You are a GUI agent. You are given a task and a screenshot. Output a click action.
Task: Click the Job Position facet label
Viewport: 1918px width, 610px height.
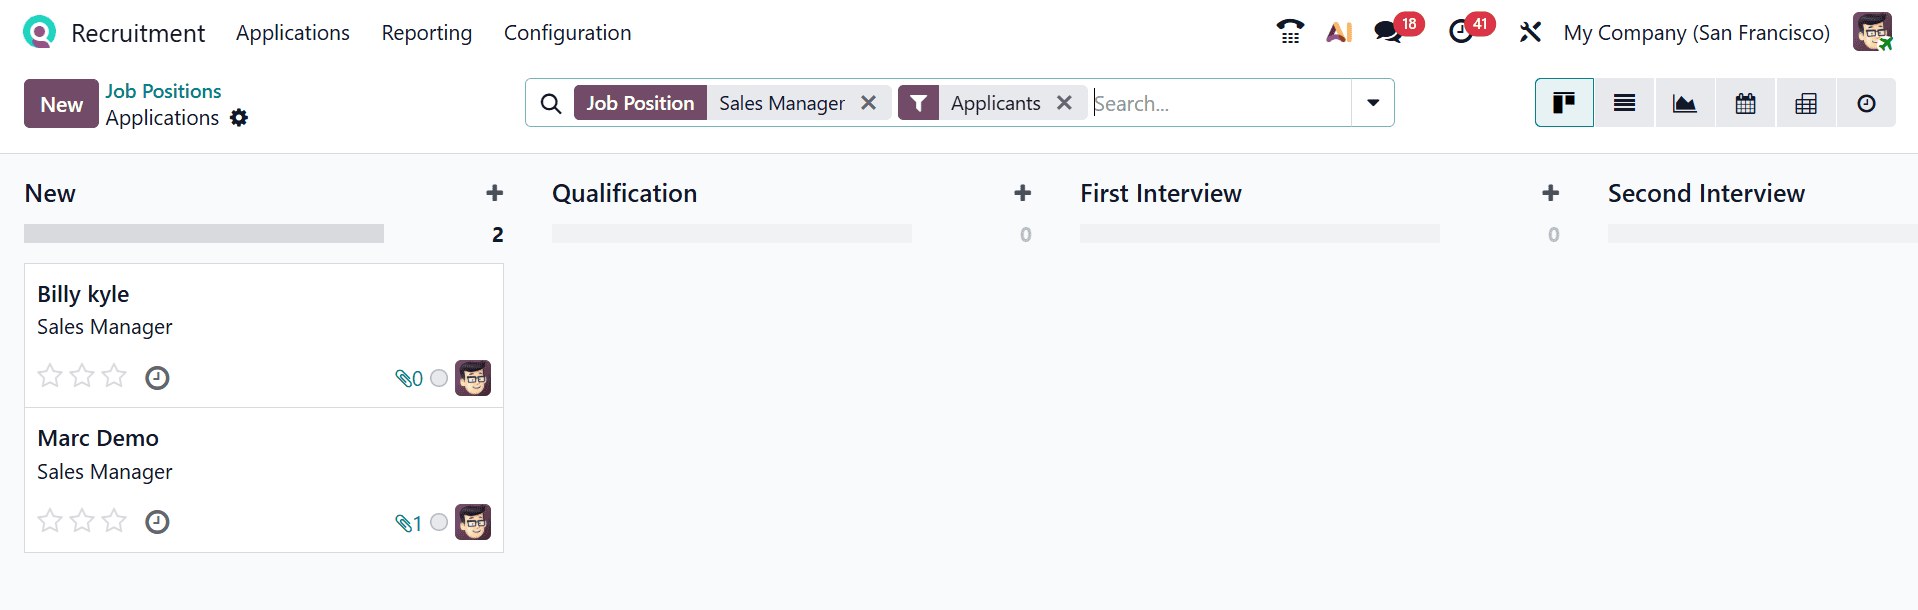coord(640,103)
